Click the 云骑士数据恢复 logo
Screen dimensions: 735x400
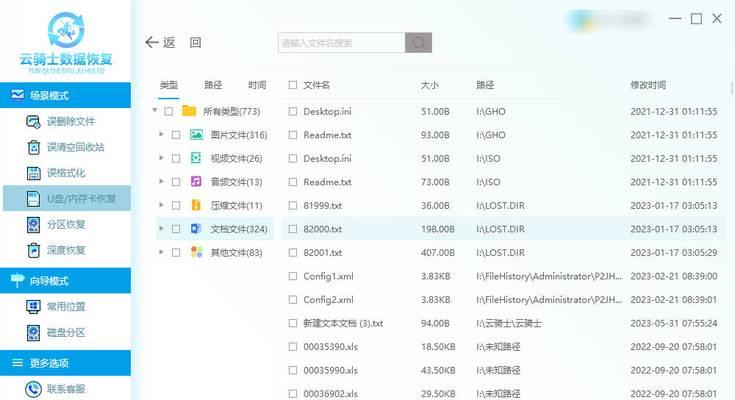[x=66, y=43]
